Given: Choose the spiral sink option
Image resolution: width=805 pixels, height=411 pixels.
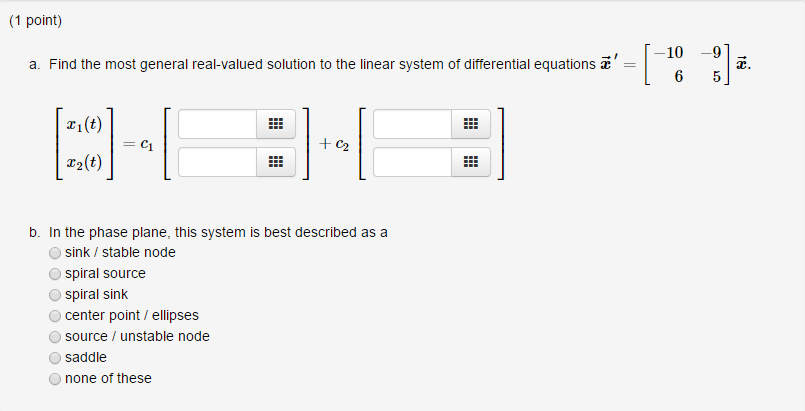Looking at the screenshot, I should (x=55, y=295).
